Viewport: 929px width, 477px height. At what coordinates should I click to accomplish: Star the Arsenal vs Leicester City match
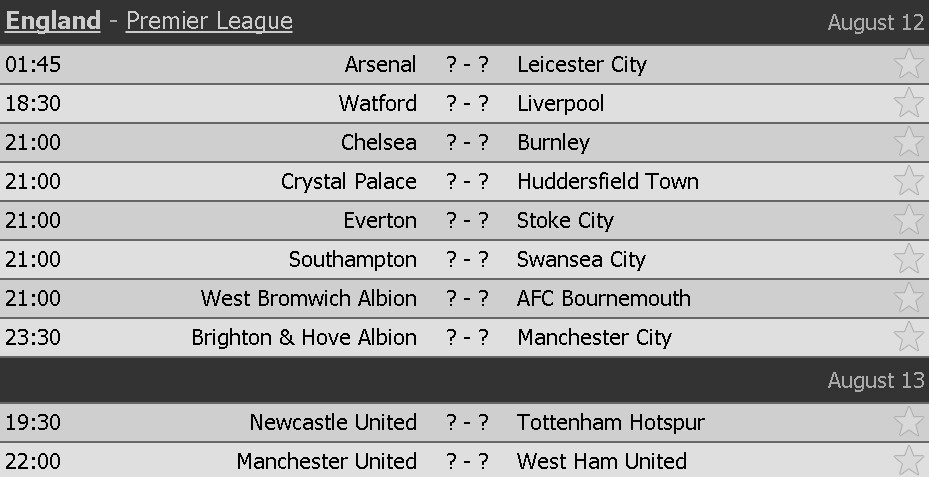tap(908, 64)
